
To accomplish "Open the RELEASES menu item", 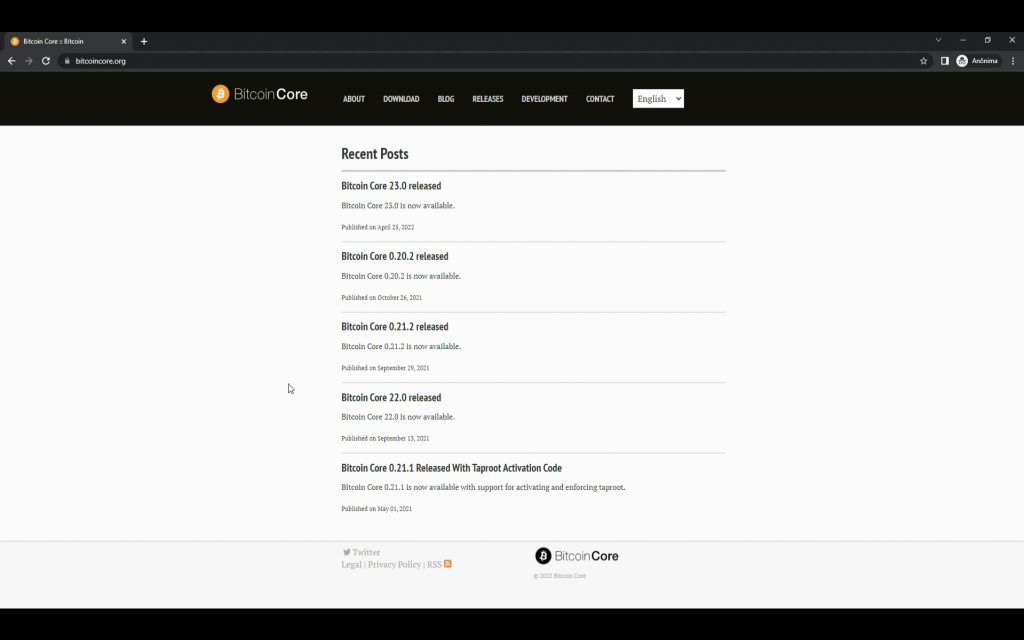I will (488, 99).
